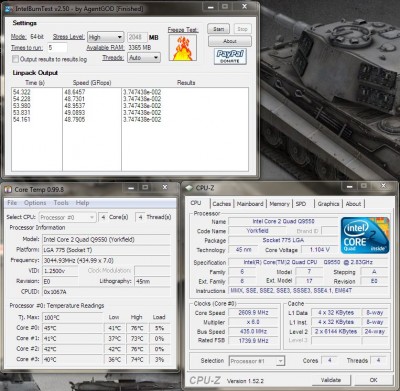Click the IntelBurnTest Stop button

(242, 29)
